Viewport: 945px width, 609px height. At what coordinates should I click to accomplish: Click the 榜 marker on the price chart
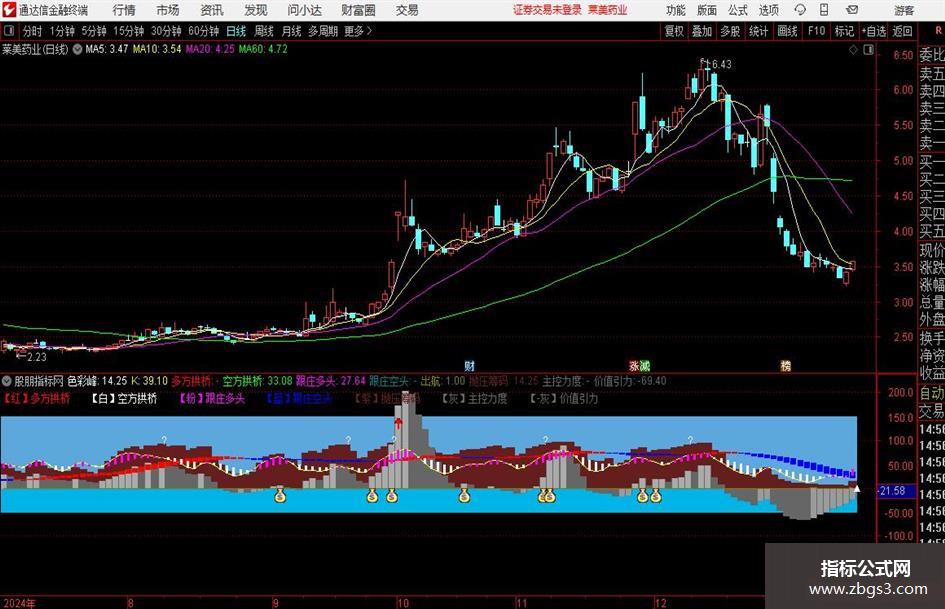tap(785, 365)
